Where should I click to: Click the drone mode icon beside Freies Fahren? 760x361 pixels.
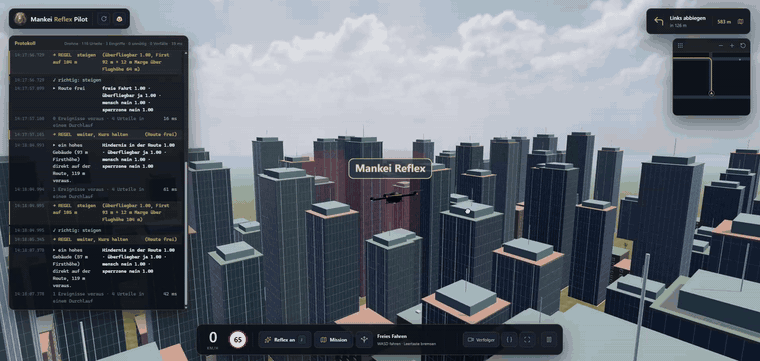[x=364, y=340]
